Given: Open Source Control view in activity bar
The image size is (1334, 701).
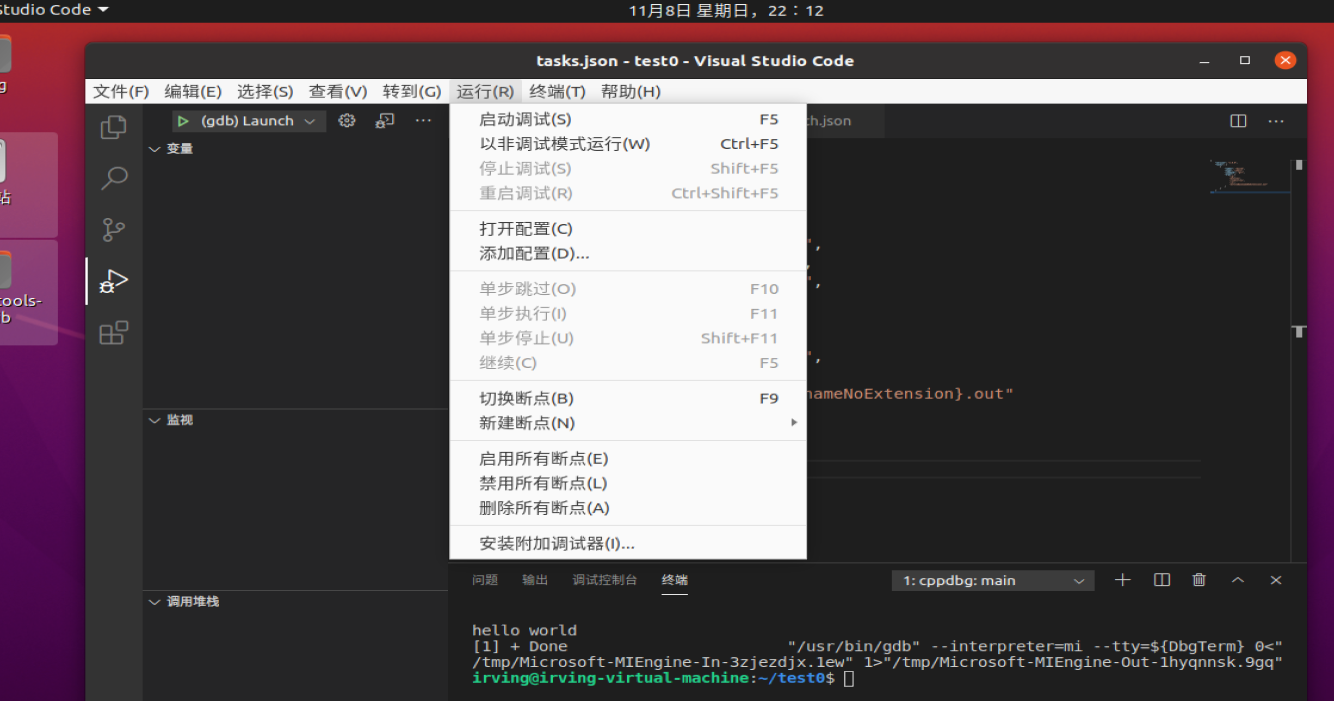Looking at the screenshot, I should click(x=114, y=230).
